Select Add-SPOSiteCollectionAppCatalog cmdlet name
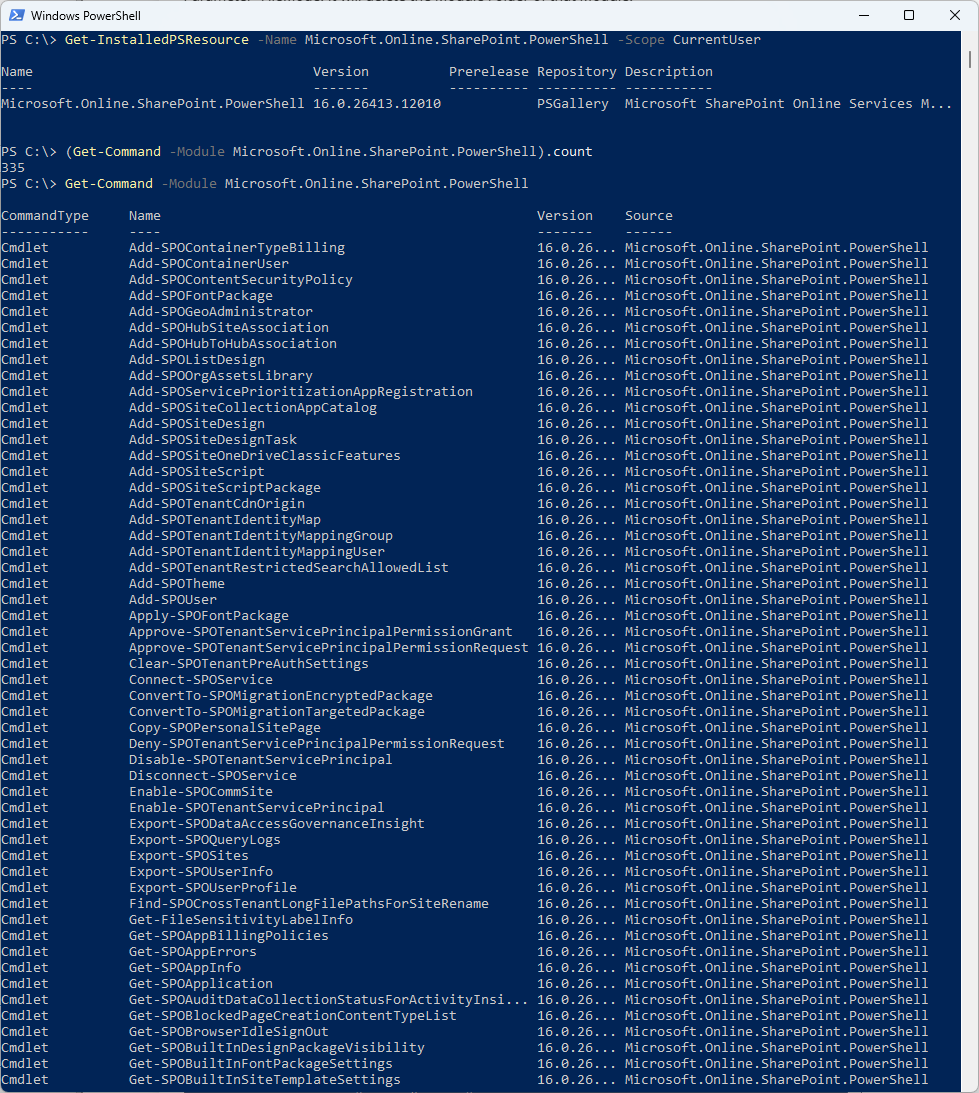The width and height of the screenshot is (979, 1093). point(253,408)
